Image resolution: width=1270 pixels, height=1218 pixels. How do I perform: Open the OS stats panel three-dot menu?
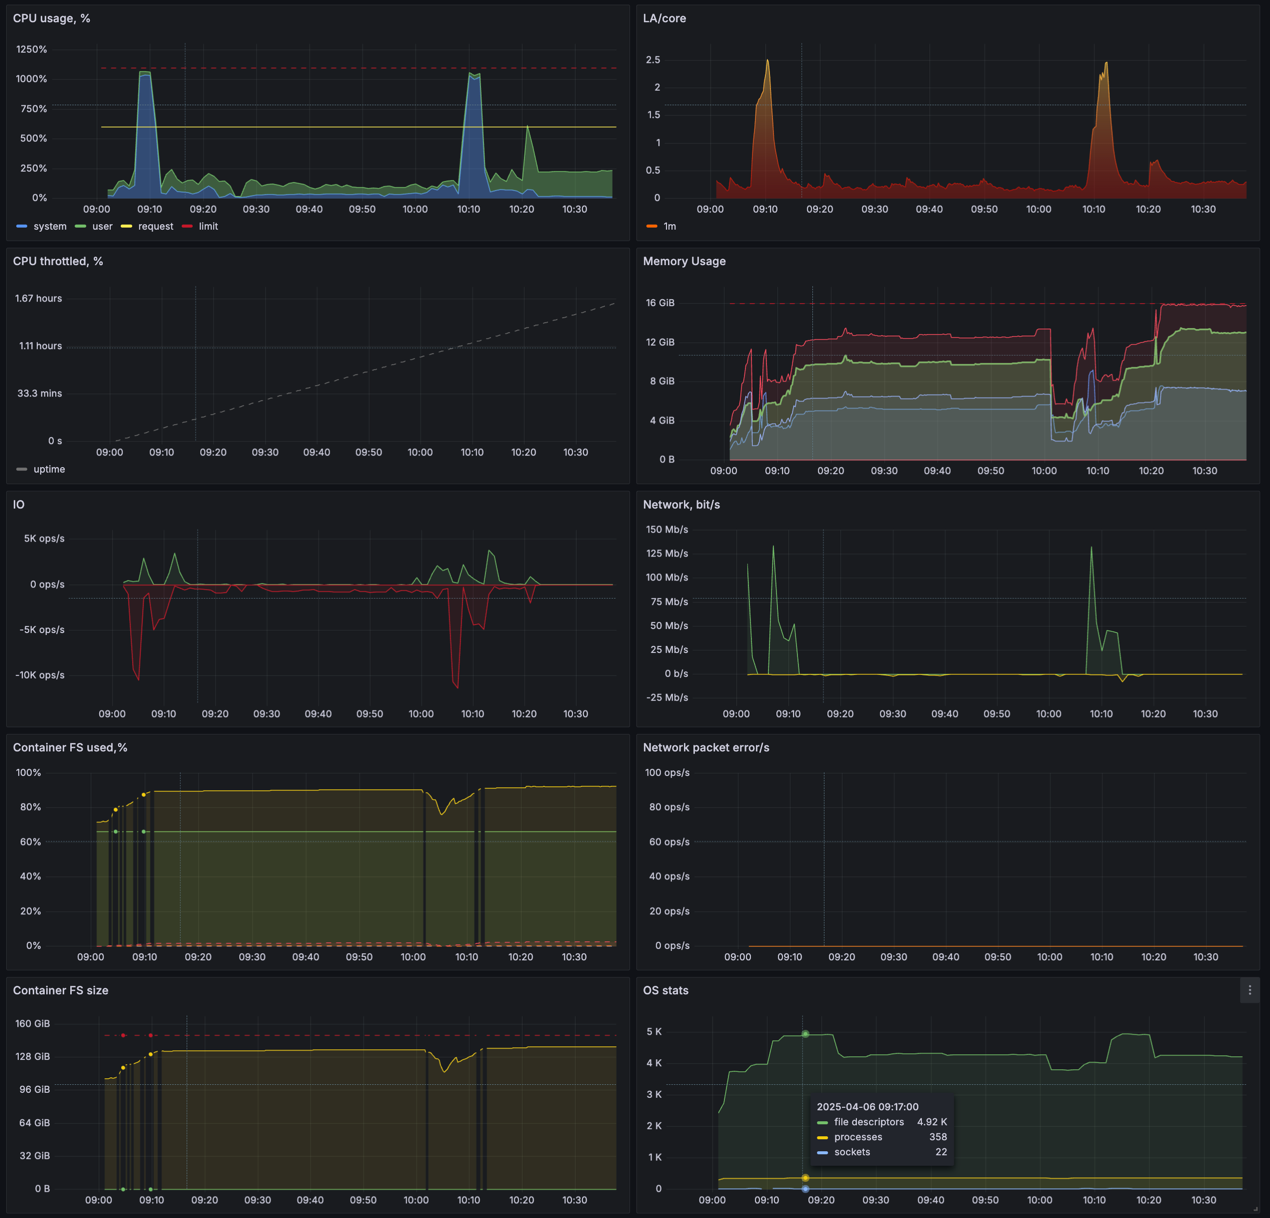1249,990
